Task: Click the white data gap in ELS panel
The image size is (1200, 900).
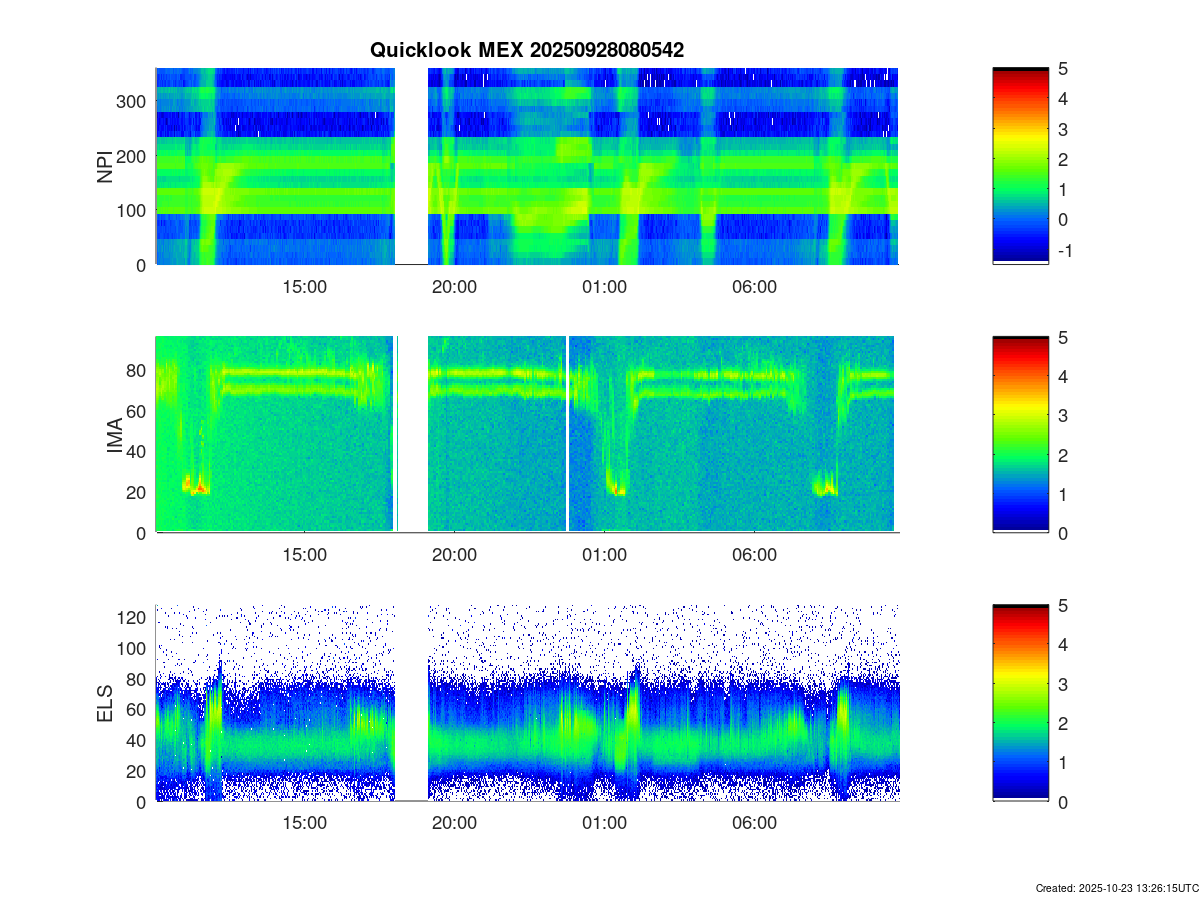Action: tap(411, 702)
